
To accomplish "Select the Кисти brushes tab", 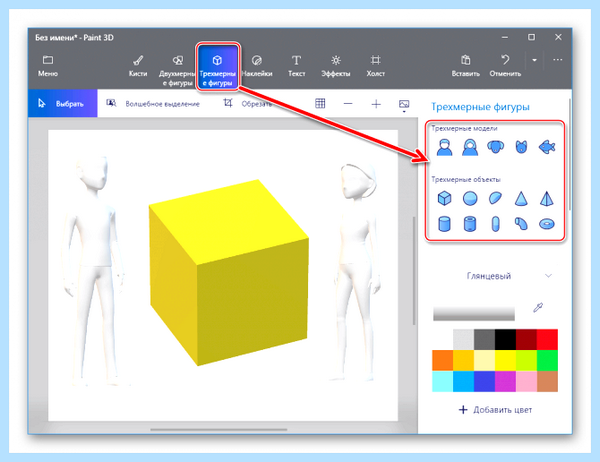I will [138, 65].
